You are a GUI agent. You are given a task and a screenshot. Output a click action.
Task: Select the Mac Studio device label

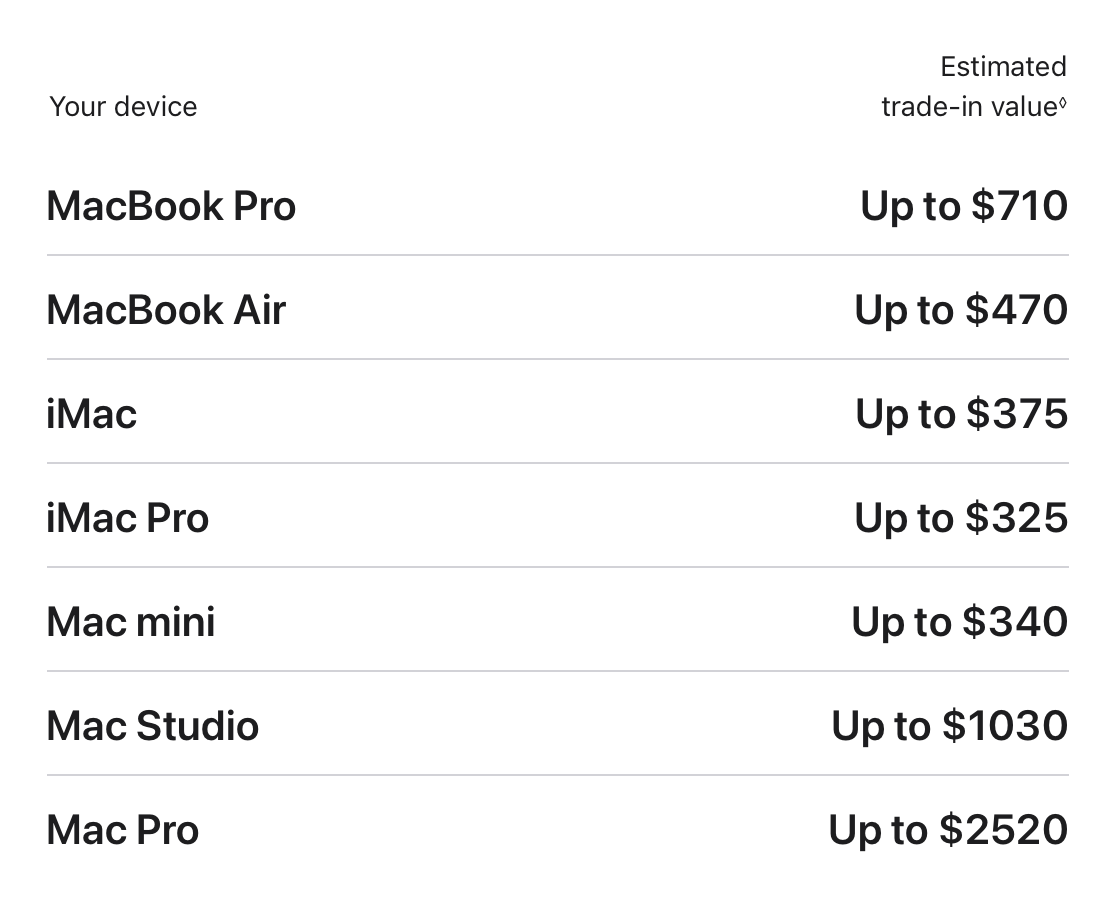(152, 726)
